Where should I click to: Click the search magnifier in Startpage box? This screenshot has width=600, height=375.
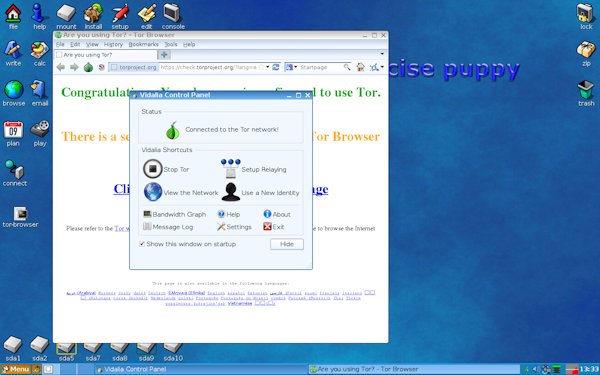pyautogui.click(x=347, y=67)
